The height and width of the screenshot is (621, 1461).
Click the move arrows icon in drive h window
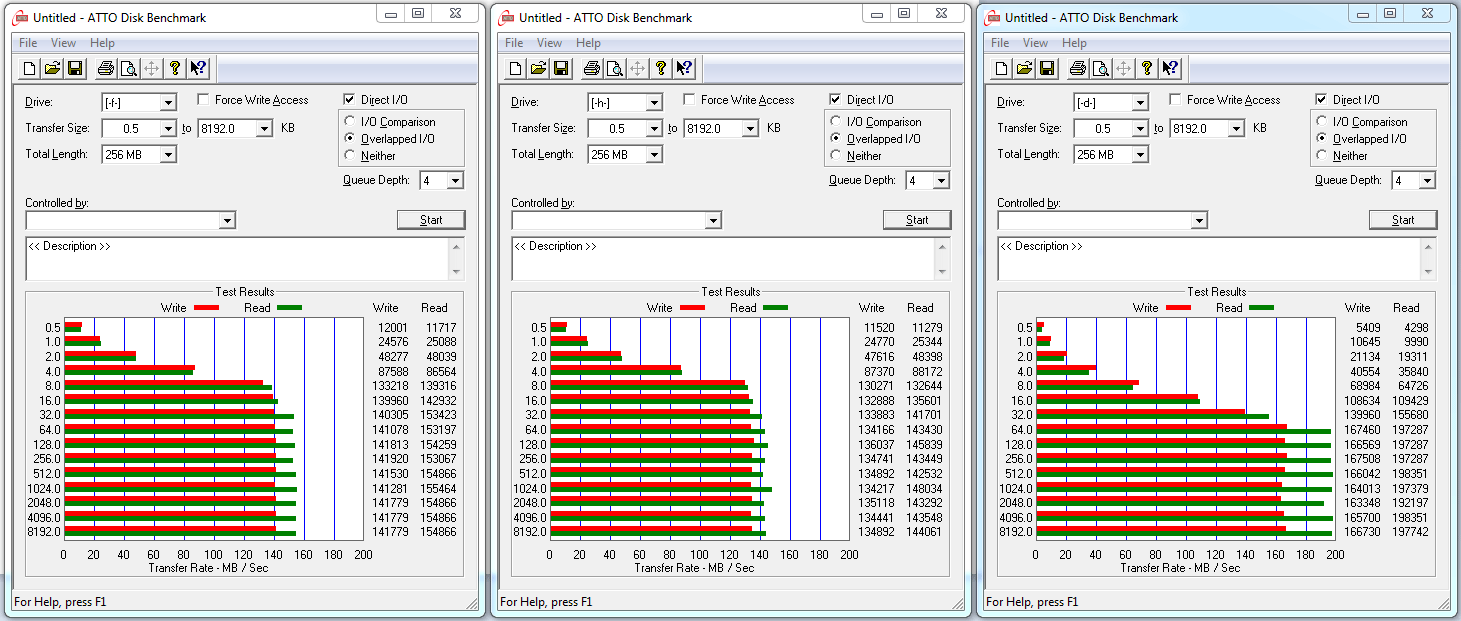[638, 68]
